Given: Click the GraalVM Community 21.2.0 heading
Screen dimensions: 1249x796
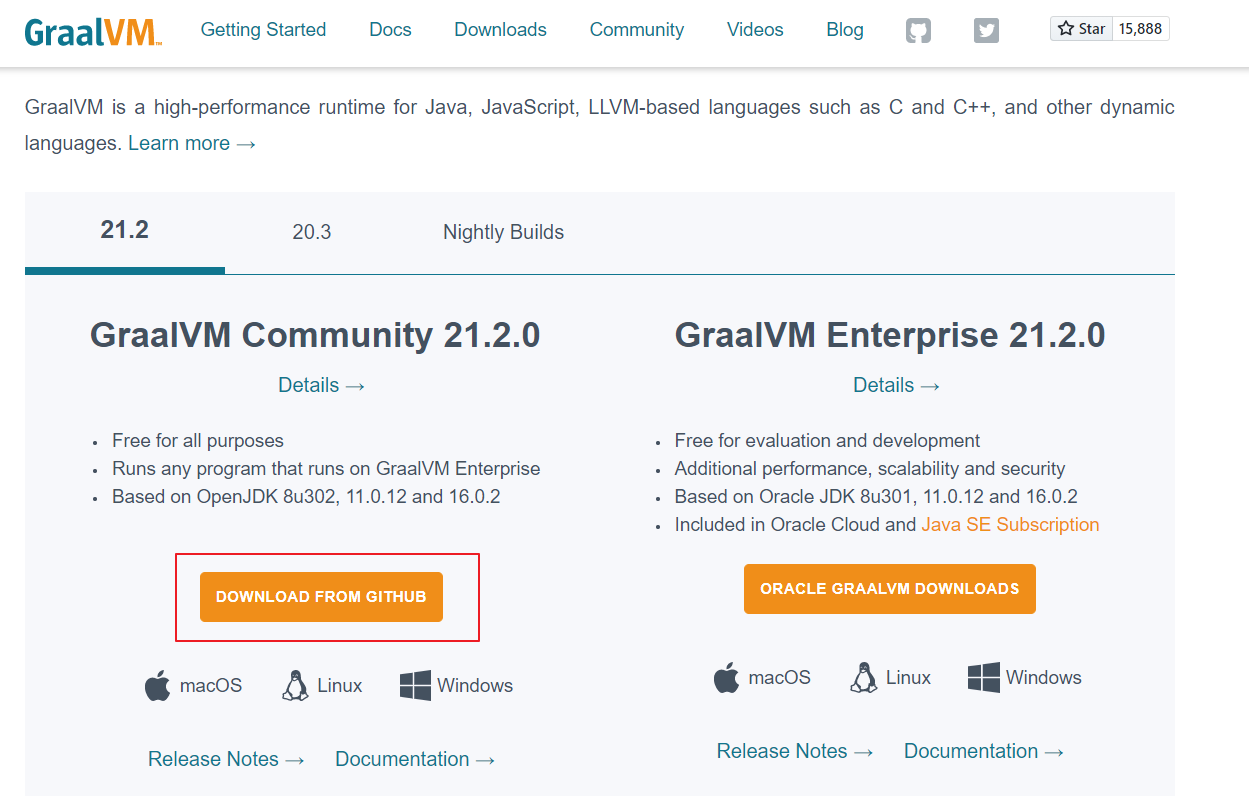Looking at the screenshot, I should 315,335.
